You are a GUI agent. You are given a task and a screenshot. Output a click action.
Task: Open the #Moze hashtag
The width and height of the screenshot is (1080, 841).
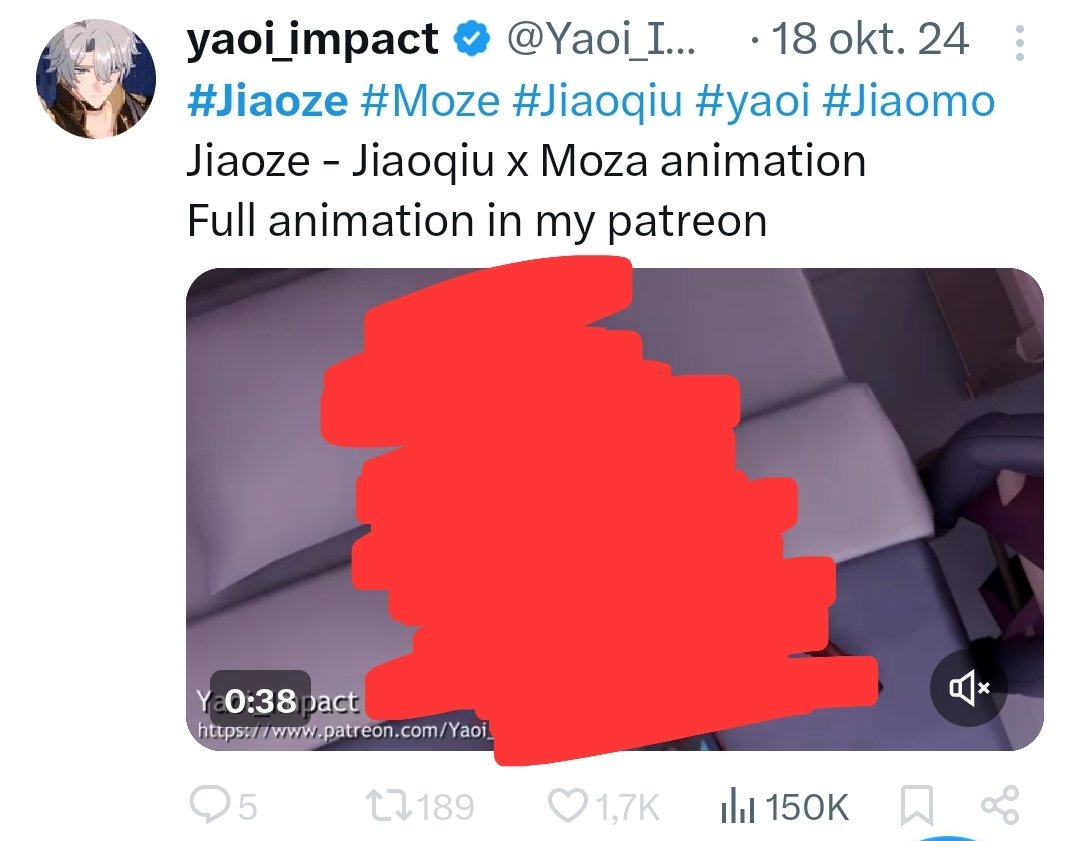(x=430, y=101)
